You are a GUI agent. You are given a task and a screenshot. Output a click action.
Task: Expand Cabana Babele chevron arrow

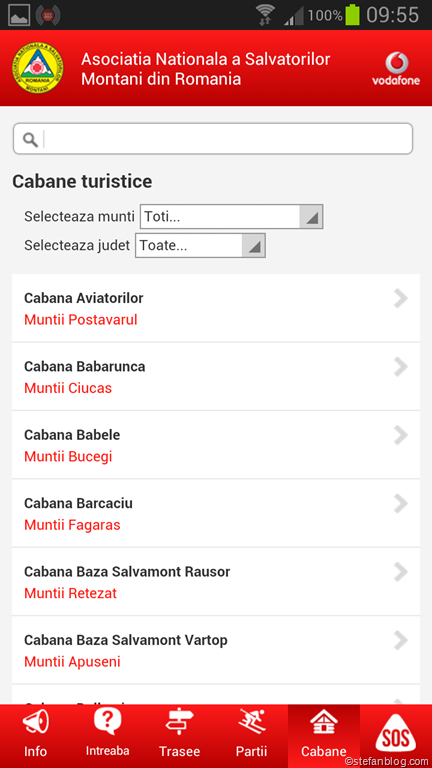[401, 435]
